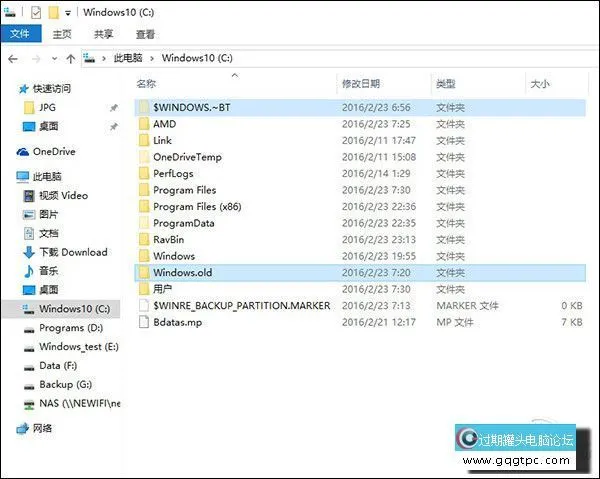The width and height of the screenshot is (600, 479).
Task: Go forward with the right arrow button
Action: [x=36, y=59]
